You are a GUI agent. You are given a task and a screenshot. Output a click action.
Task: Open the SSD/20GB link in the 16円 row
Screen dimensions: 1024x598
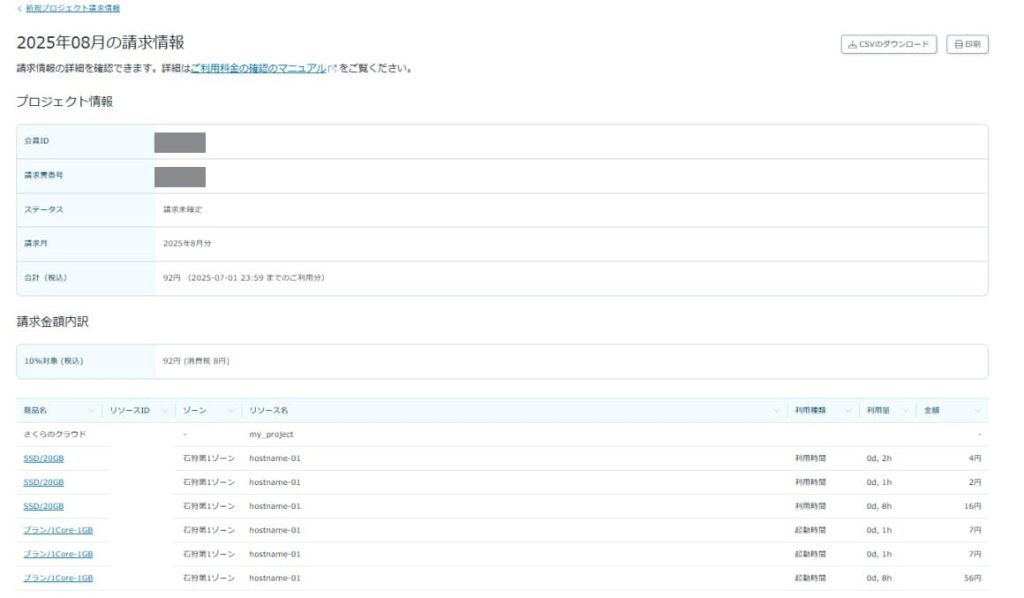pyautogui.click(x=43, y=507)
